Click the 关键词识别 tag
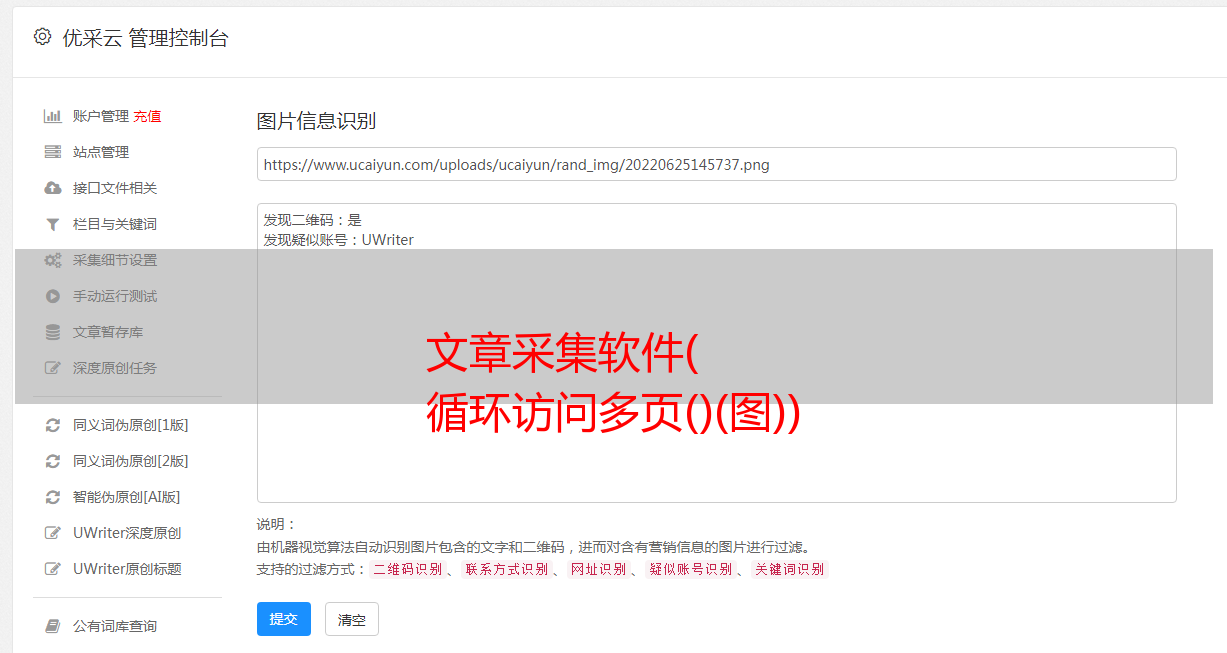Image resolution: width=1227 pixels, height=653 pixels. 790,569
